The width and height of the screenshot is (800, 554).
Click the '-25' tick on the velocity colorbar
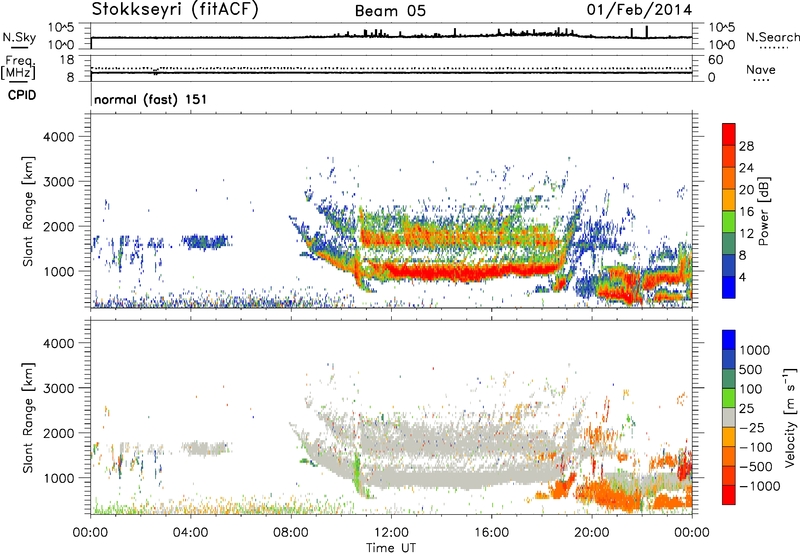[x=752, y=428]
